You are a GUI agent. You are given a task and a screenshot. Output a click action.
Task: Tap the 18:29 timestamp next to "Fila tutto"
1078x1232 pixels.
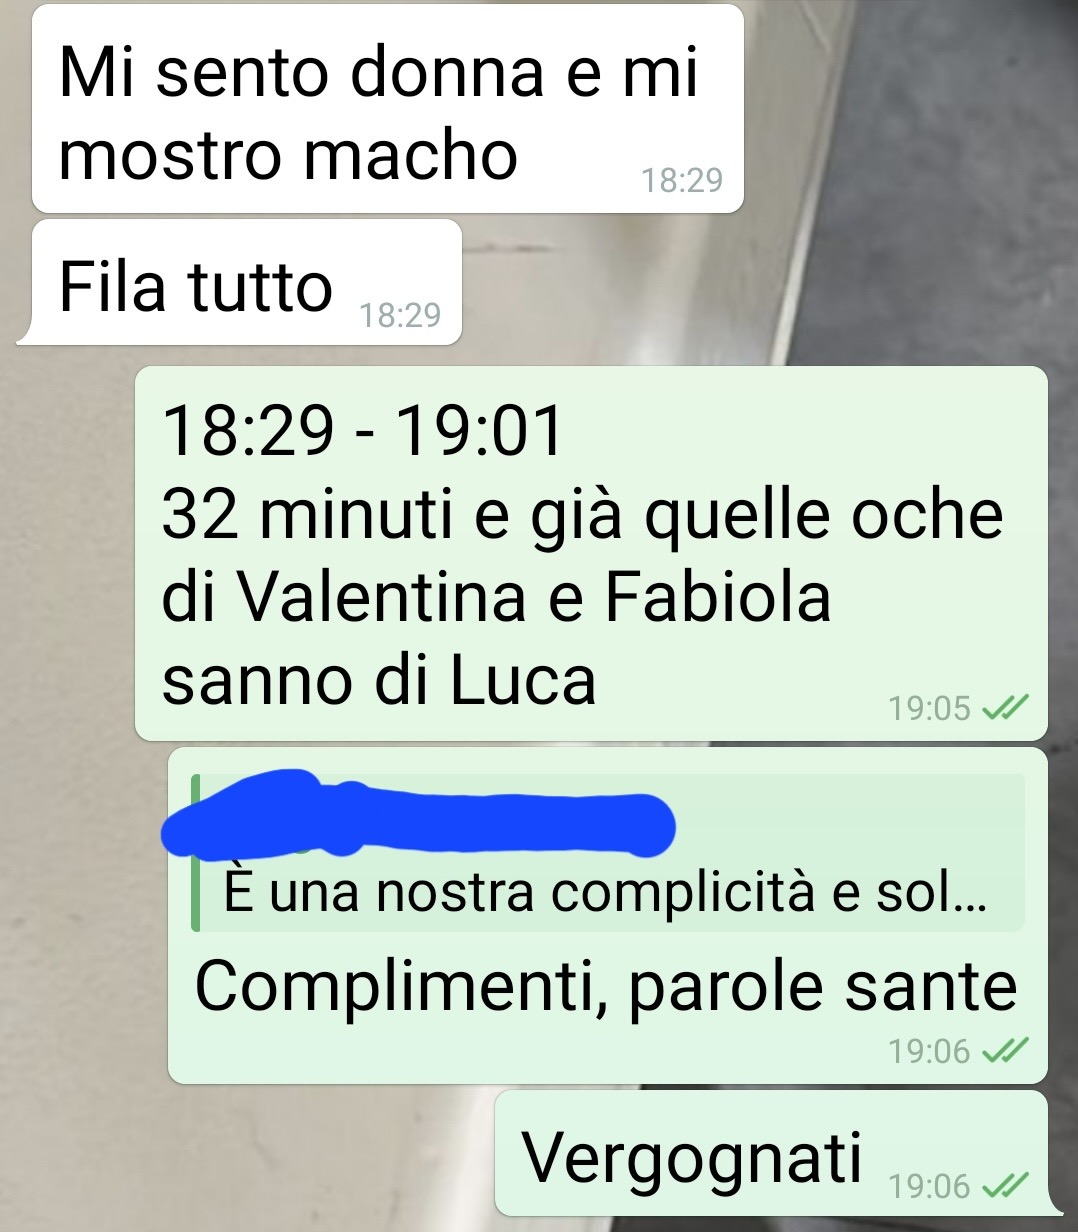click(x=400, y=315)
